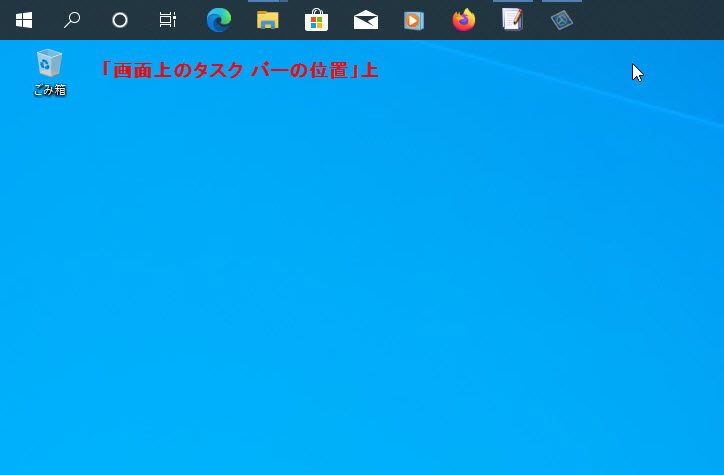Screen dimensions: 724x475
Task: Open the Windows Start menu
Action: pyautogui.click(x=24, y=20)
